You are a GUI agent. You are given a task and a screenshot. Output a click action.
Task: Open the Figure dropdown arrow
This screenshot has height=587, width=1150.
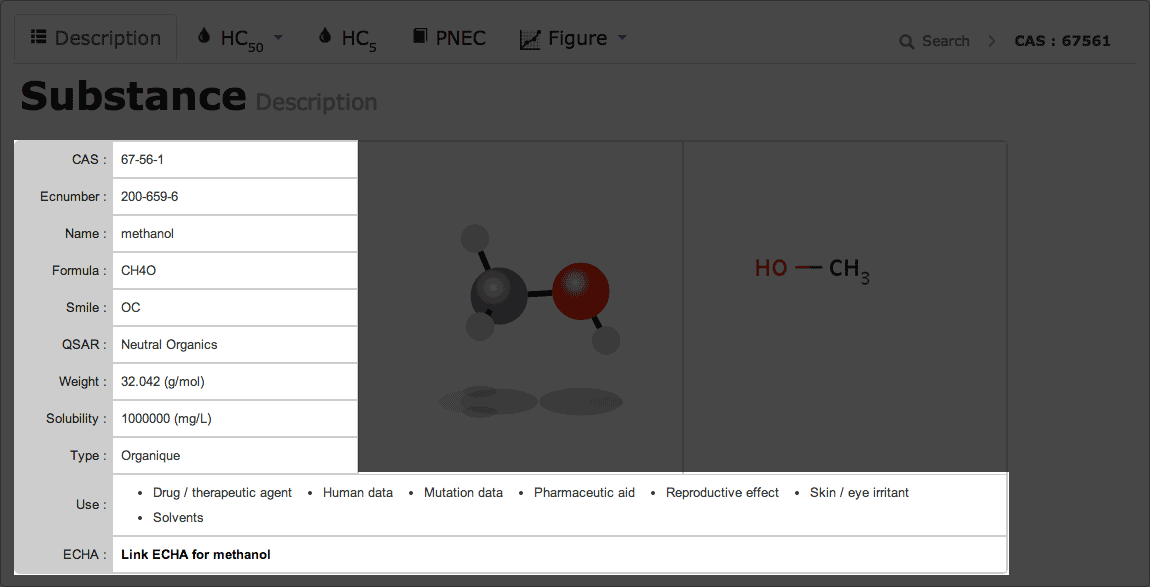click(622, 38)
